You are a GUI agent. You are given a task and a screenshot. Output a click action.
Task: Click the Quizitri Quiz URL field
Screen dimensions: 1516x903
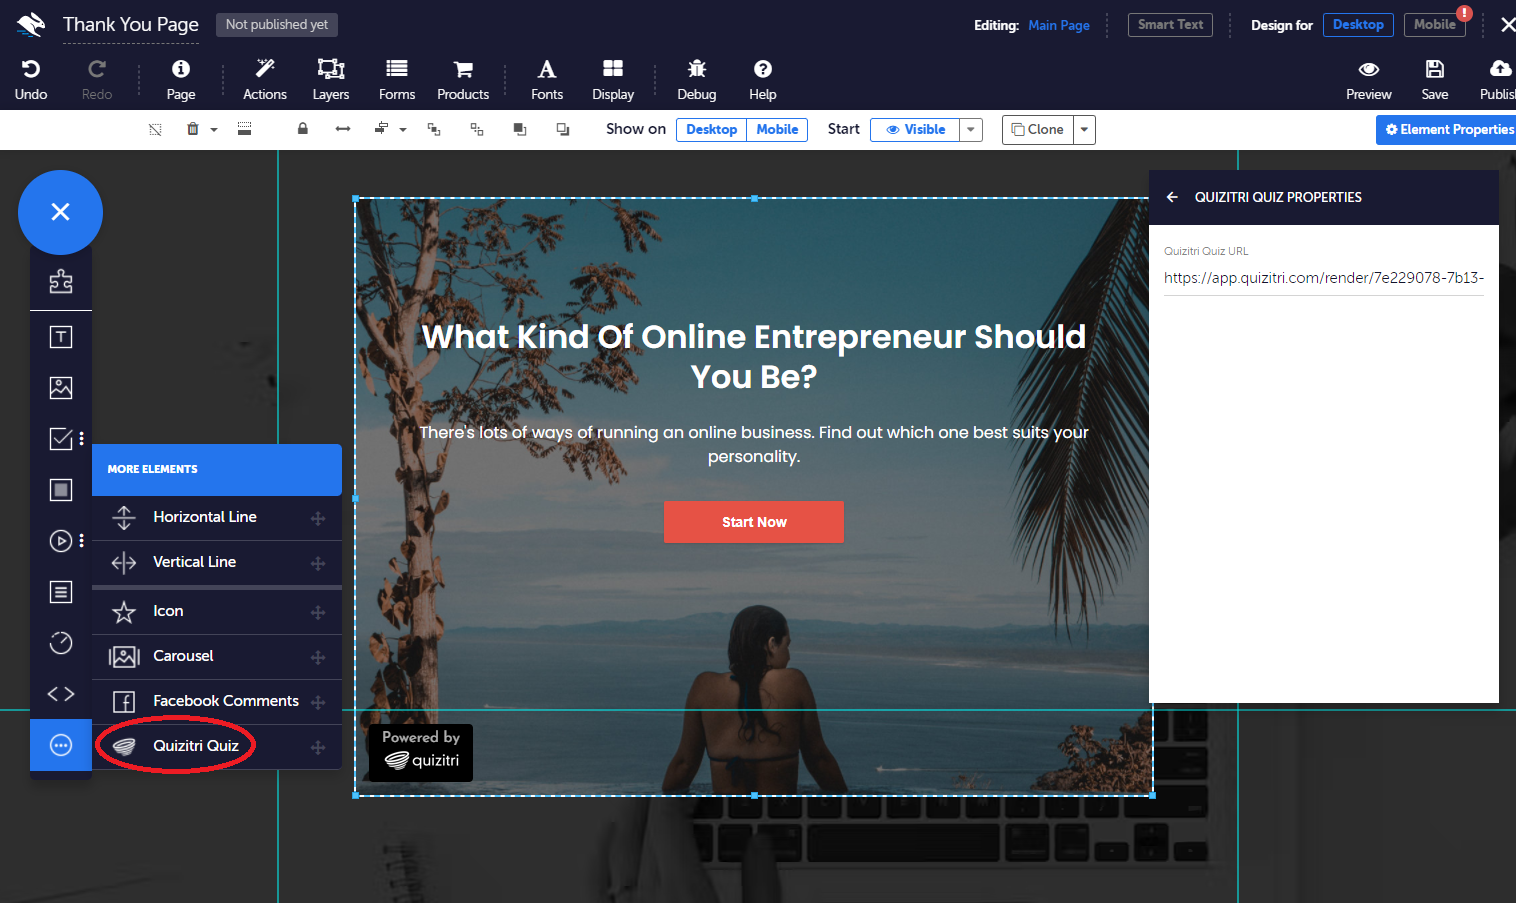tap(1324, 278)
